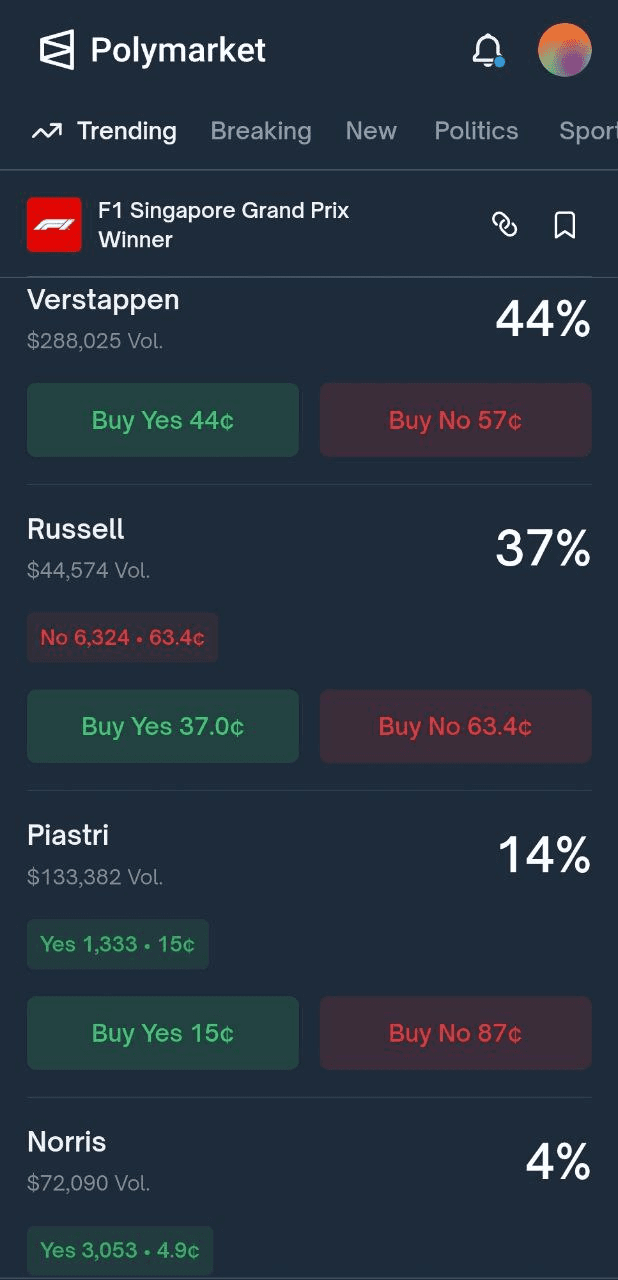
Task: Select the Trending tab
Action: point(104,131)
